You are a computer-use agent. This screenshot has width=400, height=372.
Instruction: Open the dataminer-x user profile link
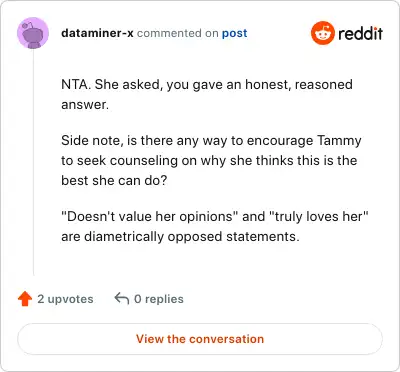click(97, 33)
